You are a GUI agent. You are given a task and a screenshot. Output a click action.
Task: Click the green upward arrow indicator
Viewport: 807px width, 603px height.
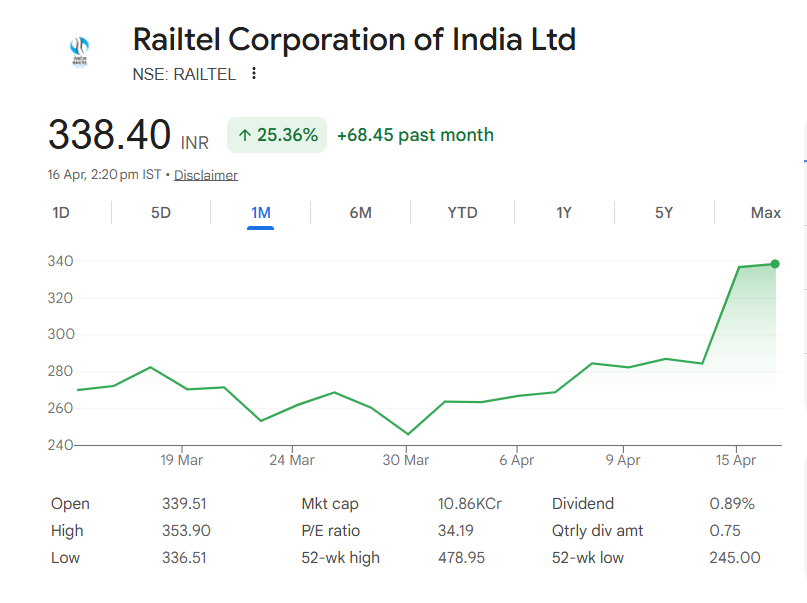coord(245,134)
